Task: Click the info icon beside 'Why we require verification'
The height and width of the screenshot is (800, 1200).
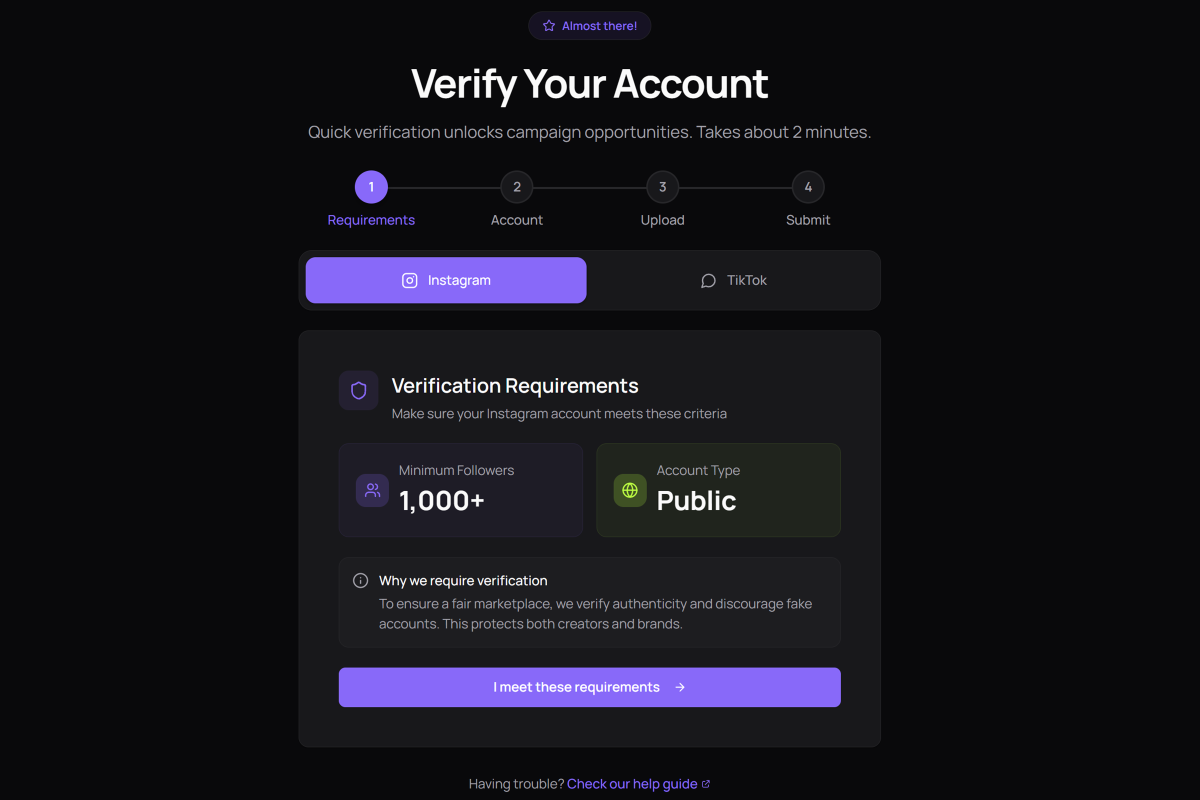Action: click(359, 580)
